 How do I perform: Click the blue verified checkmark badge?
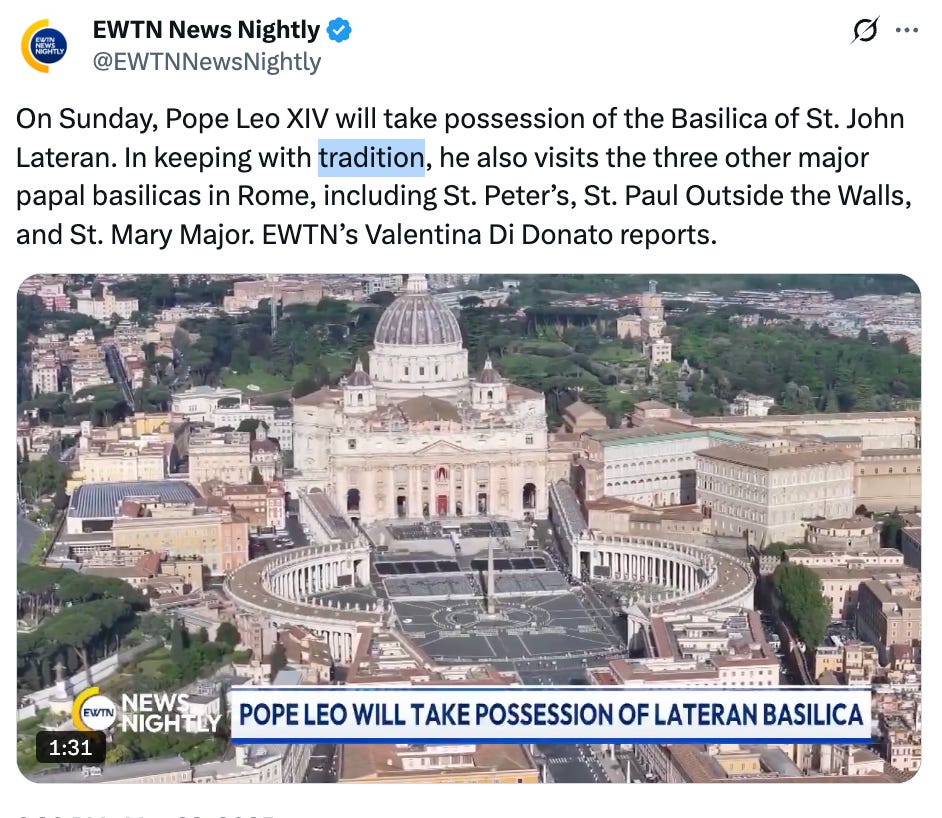339,30
